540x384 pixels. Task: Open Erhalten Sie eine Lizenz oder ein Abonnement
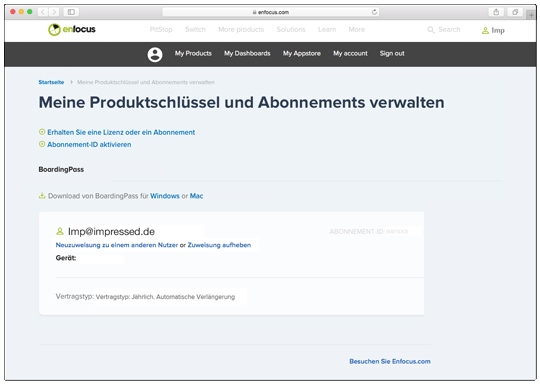tap(121, 132)
